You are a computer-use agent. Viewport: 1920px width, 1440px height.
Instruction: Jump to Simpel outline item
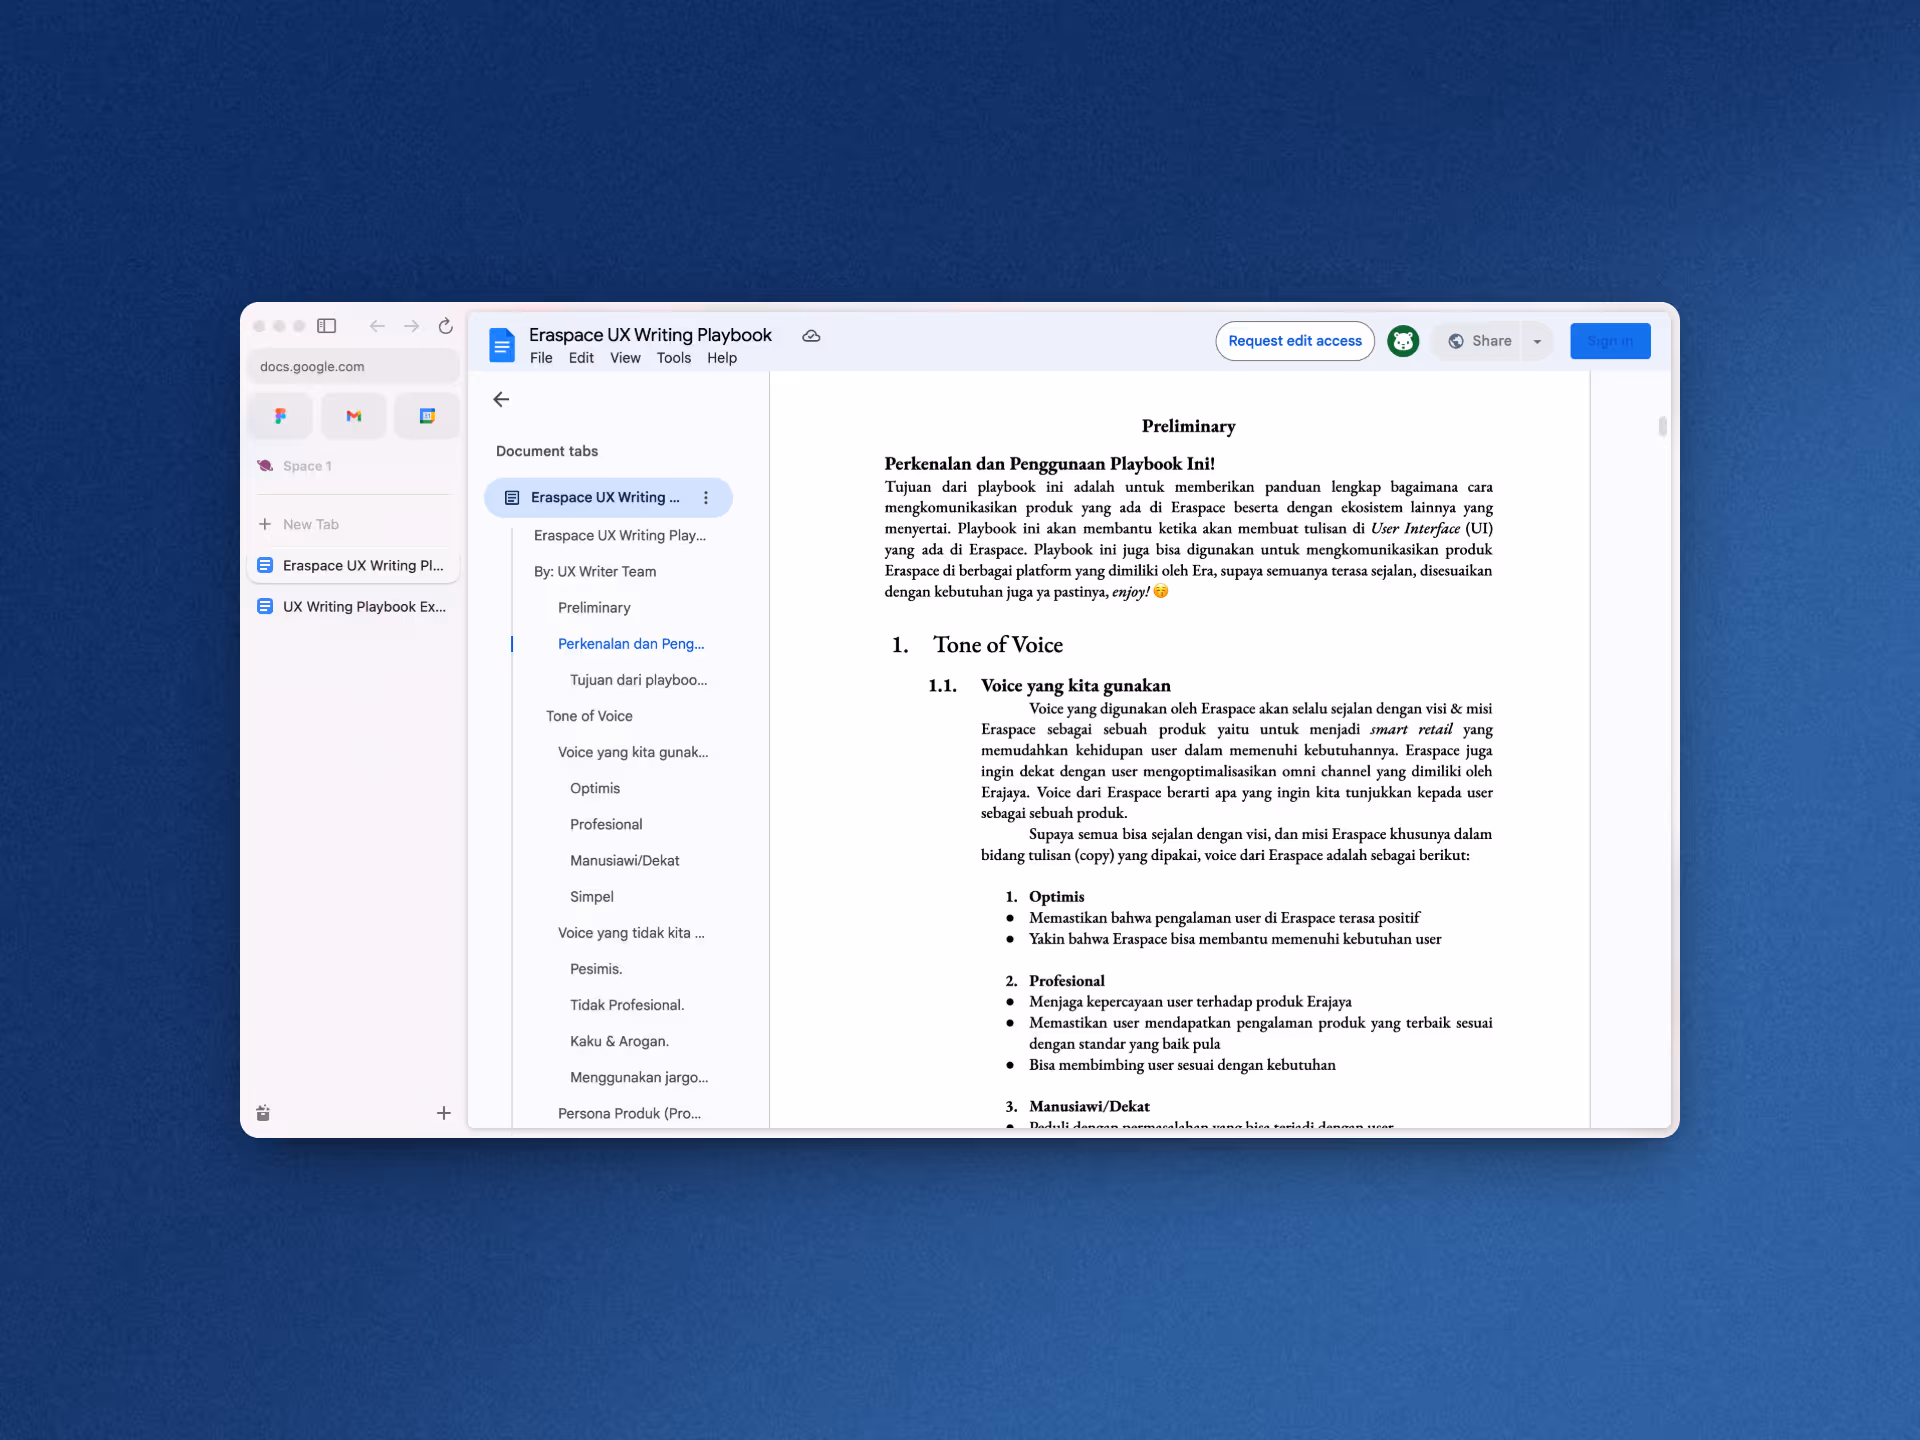[x=592, y=897]
